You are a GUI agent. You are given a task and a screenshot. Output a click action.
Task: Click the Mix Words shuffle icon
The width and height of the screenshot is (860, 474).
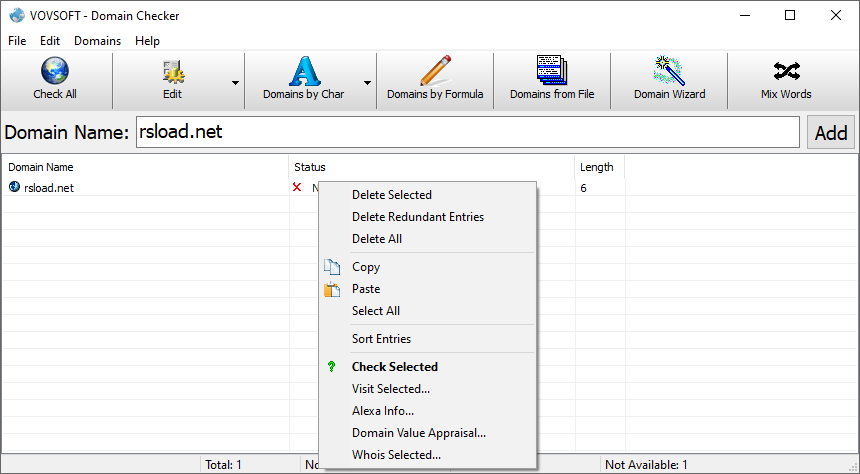787,71
